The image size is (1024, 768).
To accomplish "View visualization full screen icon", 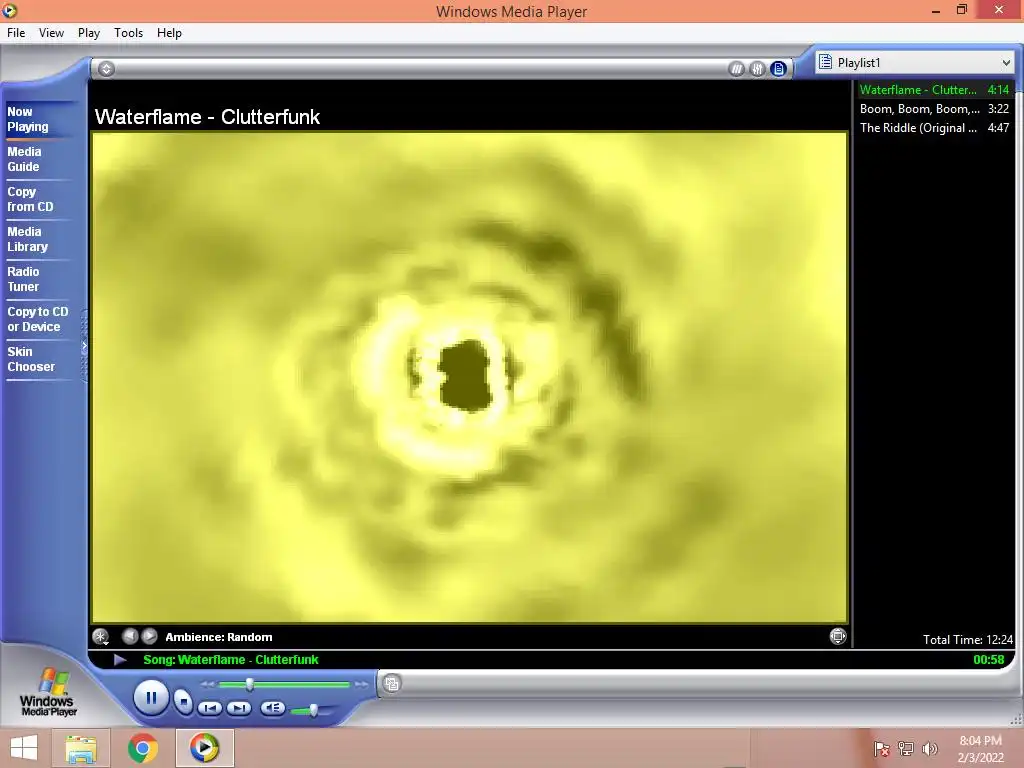I will click(838, 636).
